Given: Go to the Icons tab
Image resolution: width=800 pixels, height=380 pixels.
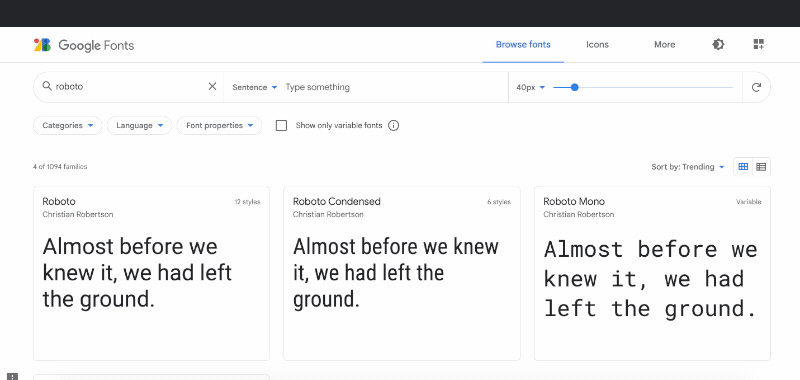Looking at the screenshot, I should click(x=597, y=44).
